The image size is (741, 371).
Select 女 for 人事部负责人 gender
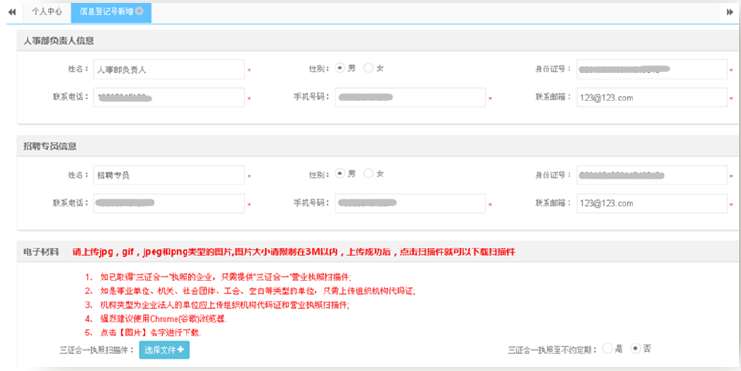(368, 68)
